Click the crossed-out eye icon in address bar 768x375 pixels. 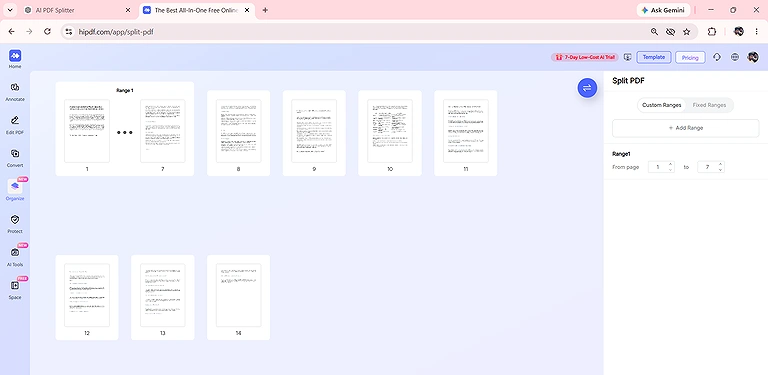point(671,31)
